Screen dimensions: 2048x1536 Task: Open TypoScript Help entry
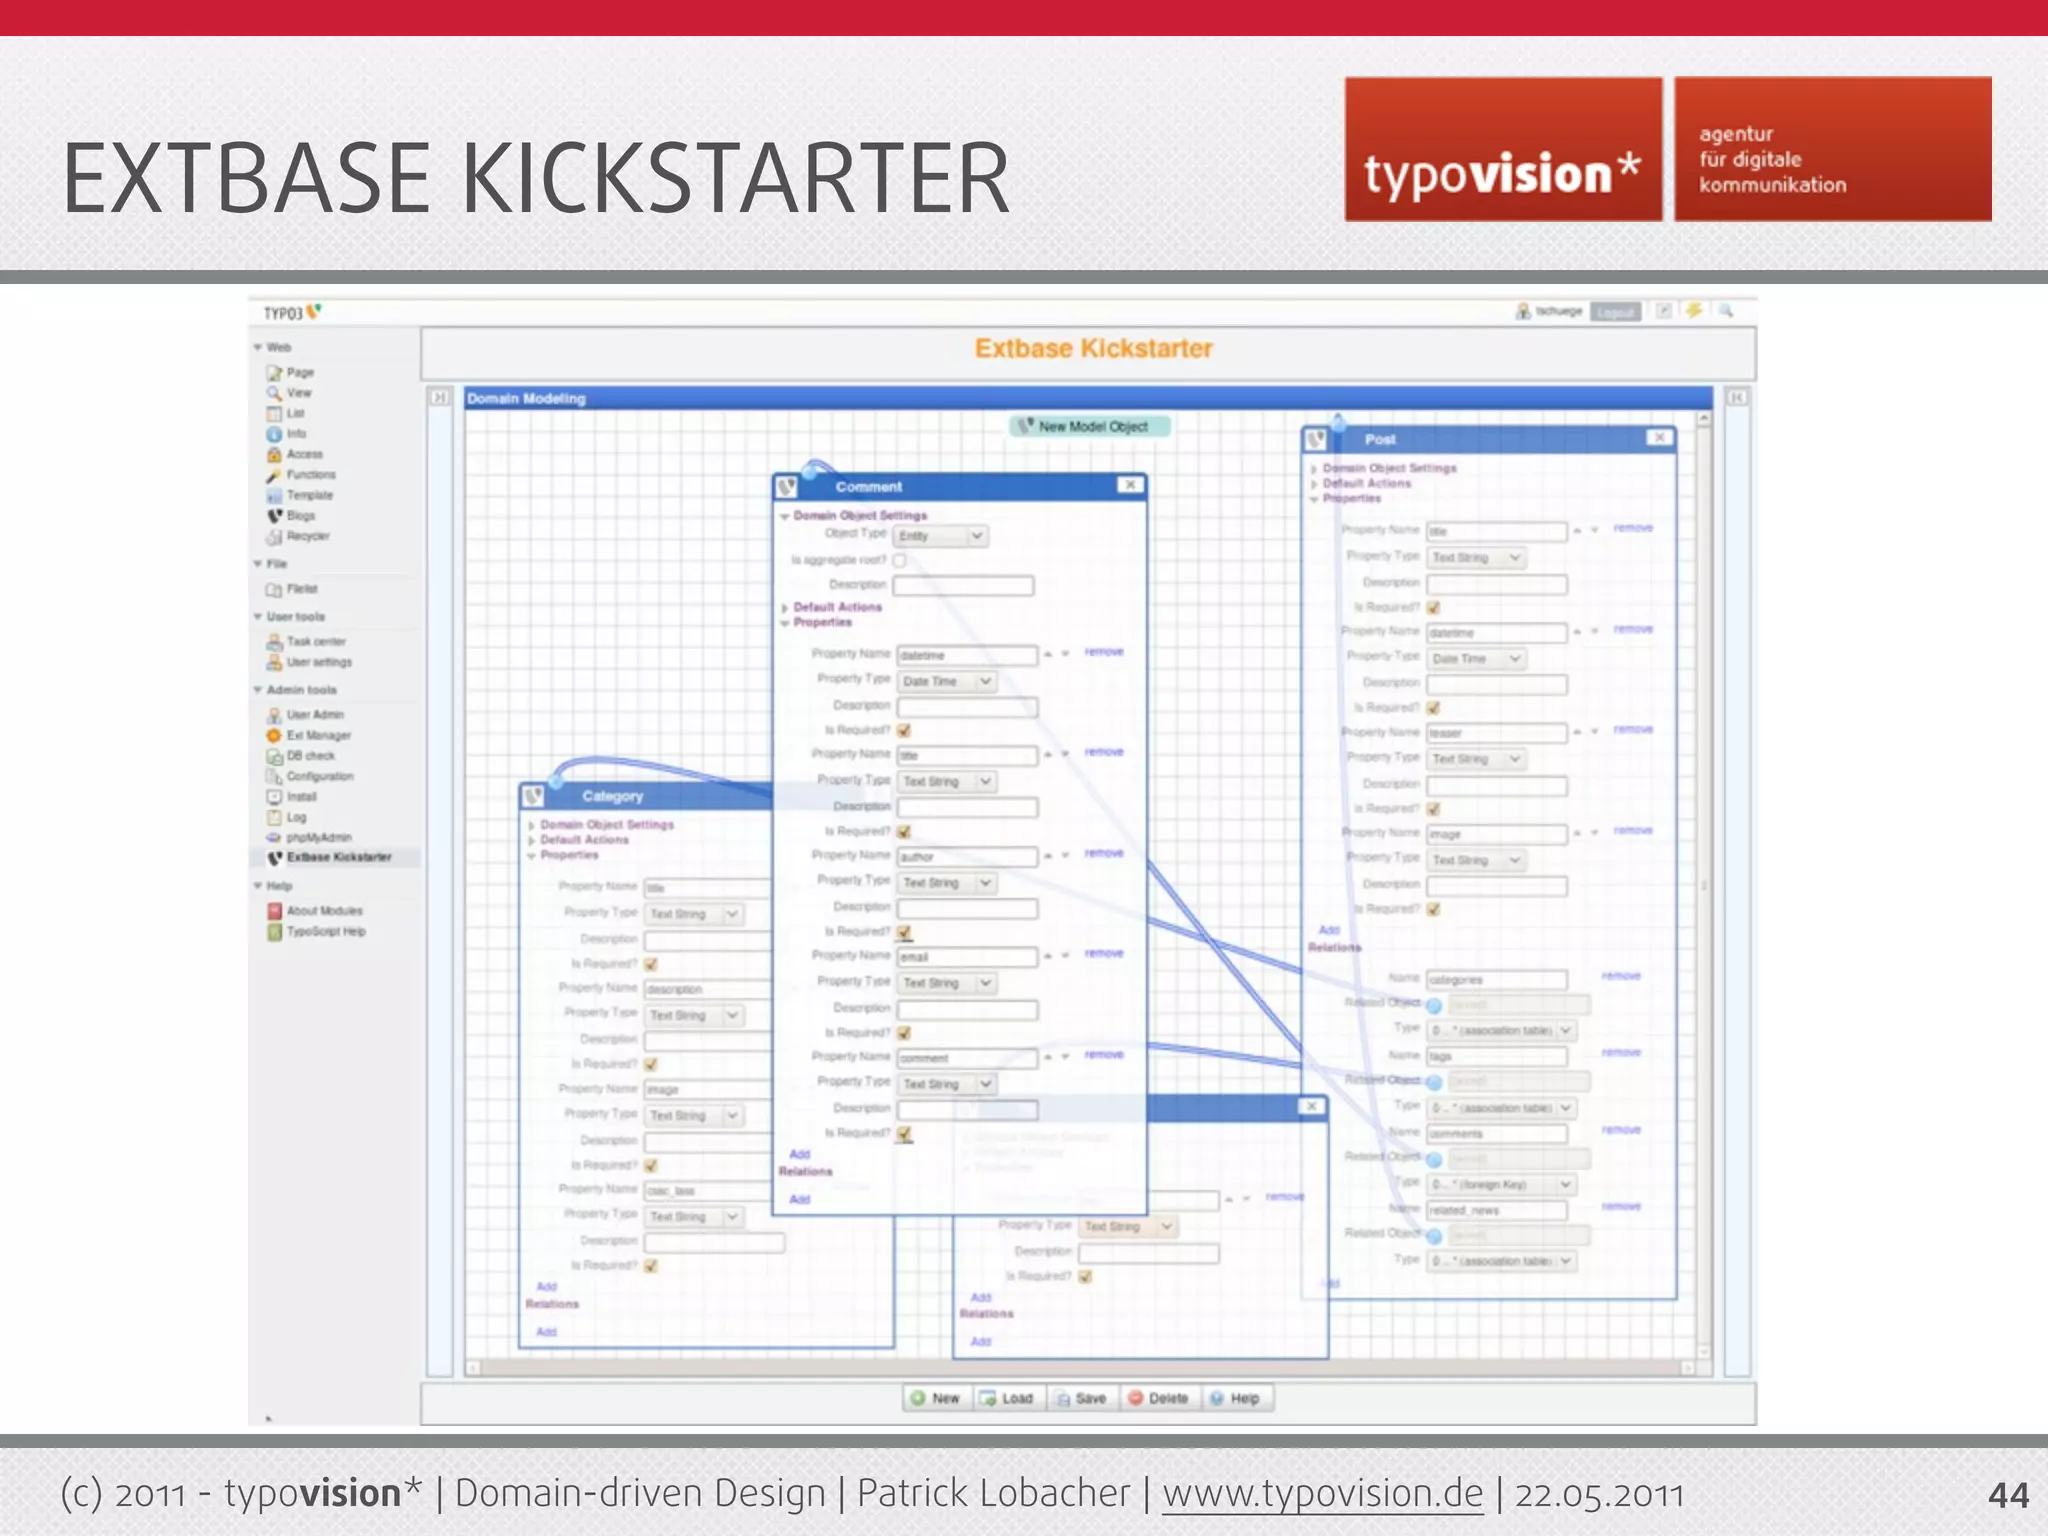(317, 932)
